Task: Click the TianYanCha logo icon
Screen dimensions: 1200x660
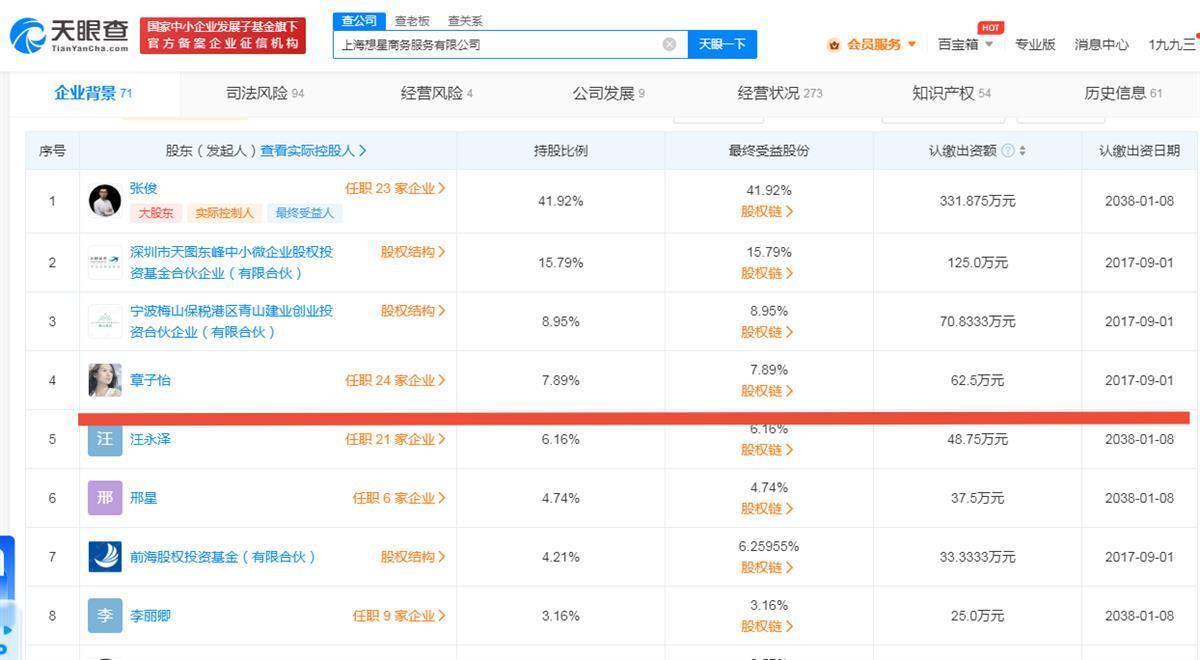Action: click(29, 36)
